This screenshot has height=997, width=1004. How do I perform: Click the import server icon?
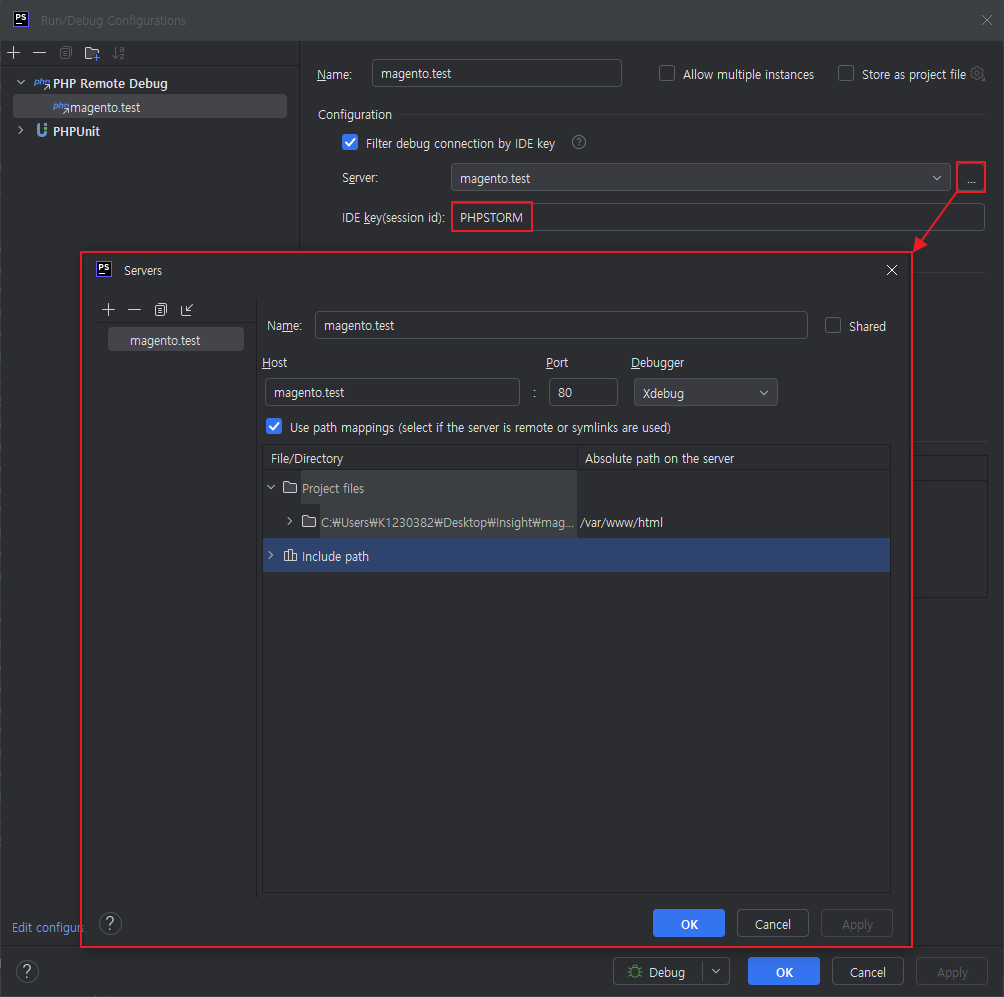click(x=187, y=310)
